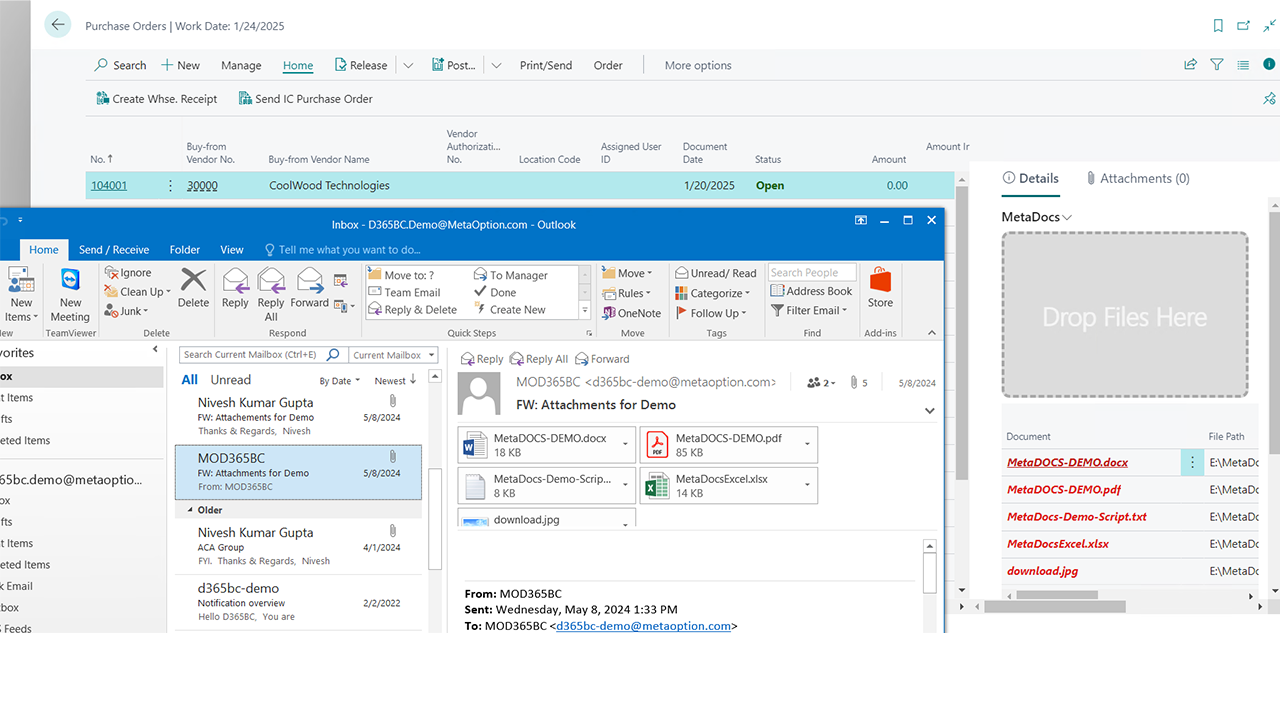This screenshot has height=720, width=1280.
Task: Select the Outlook Folder tab
Action: tap(185, 250)
